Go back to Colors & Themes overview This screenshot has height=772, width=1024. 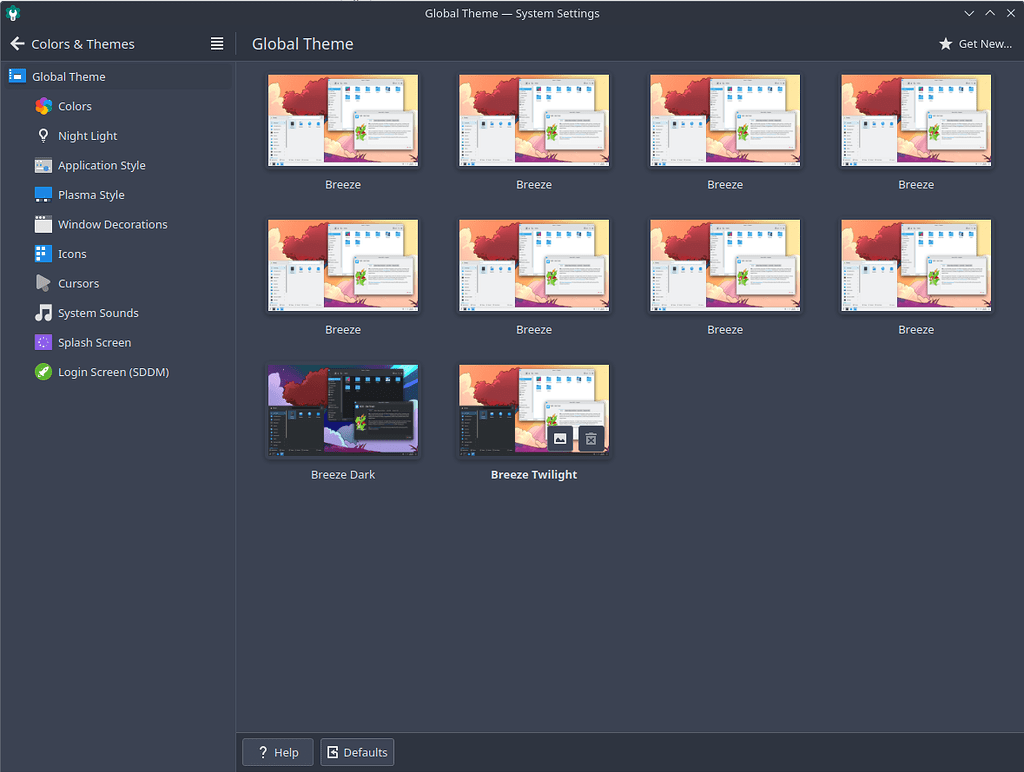[17, 43]
